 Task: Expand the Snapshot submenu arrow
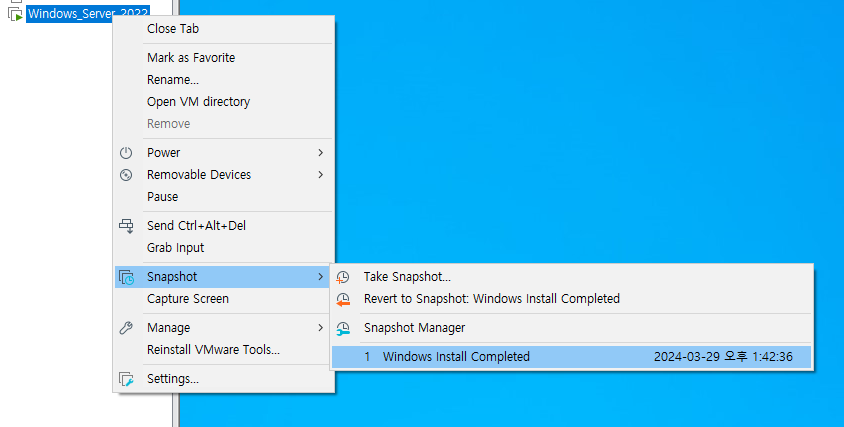321,277
